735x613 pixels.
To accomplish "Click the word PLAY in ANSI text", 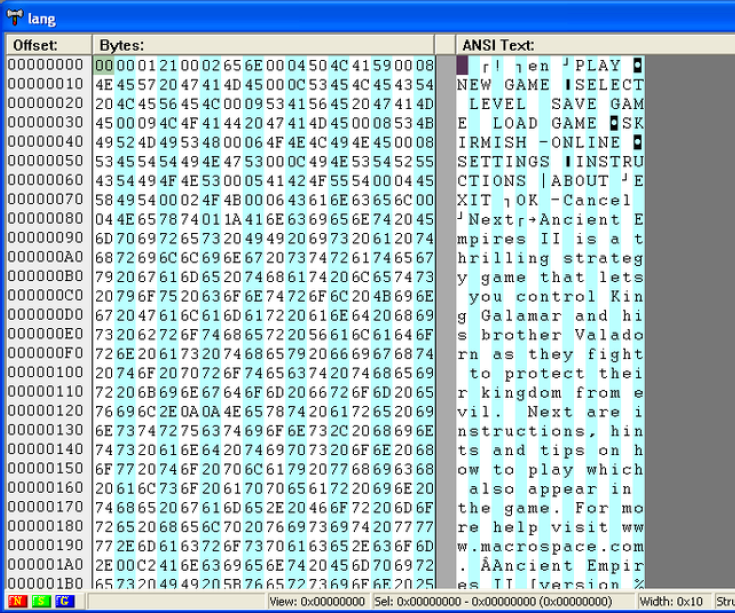I will pyautogui.click(x=598, y=66).
